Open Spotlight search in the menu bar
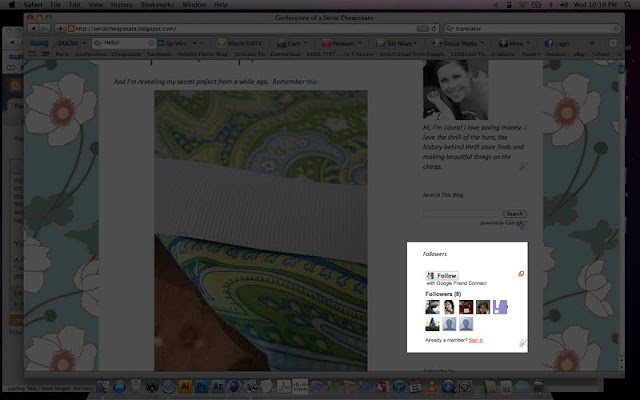Image resolution: width=640 pixels, height=400 pixels. point(627,4)
